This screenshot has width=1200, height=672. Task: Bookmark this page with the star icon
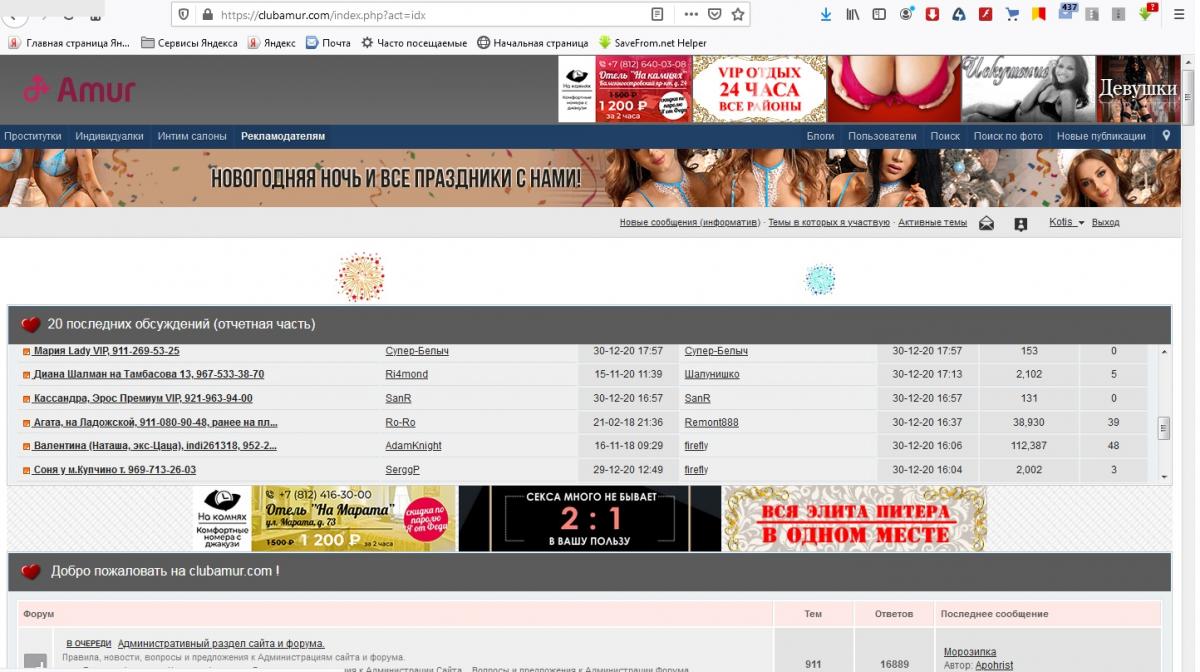coord(738,15)
